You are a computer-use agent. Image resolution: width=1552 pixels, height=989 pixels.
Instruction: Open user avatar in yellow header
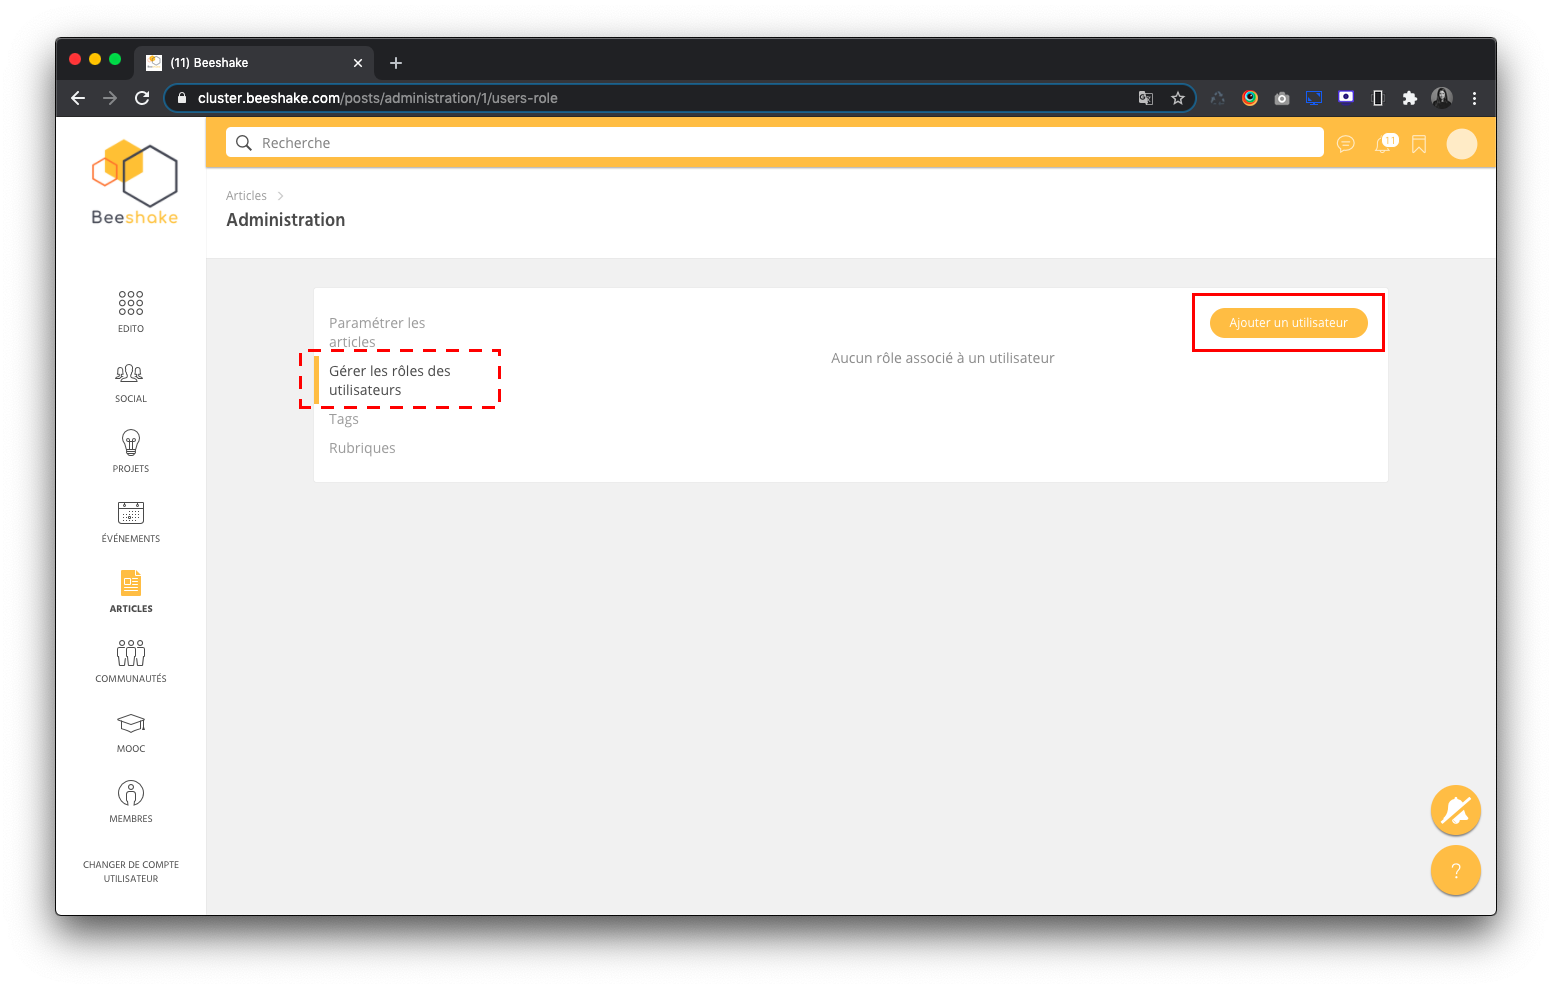(x=1462, y=144)
